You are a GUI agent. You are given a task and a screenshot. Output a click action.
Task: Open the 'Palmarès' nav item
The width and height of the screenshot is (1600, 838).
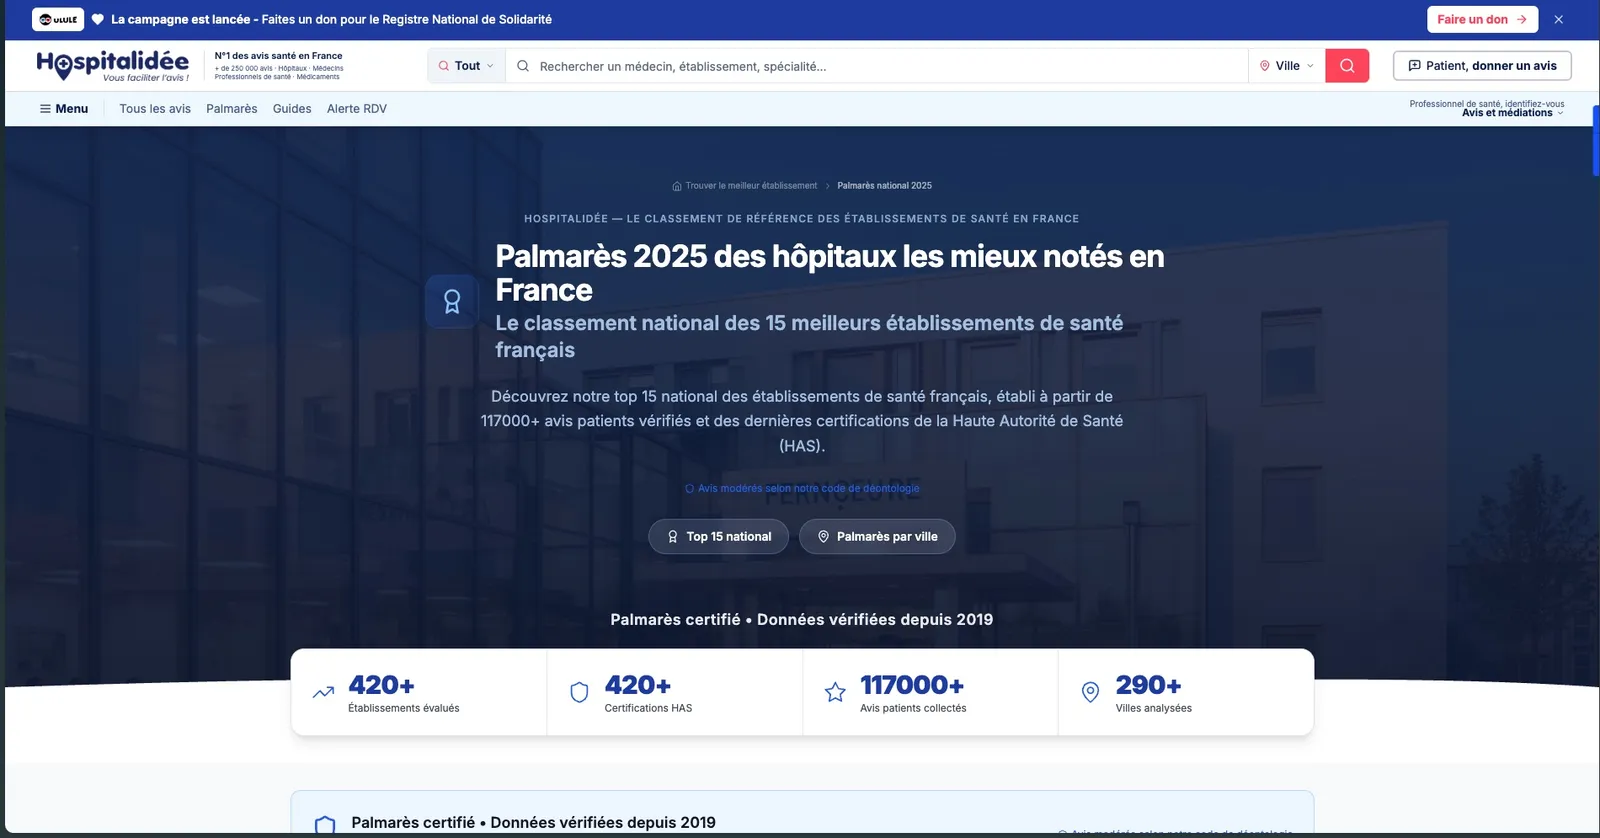tap(232, 109)
